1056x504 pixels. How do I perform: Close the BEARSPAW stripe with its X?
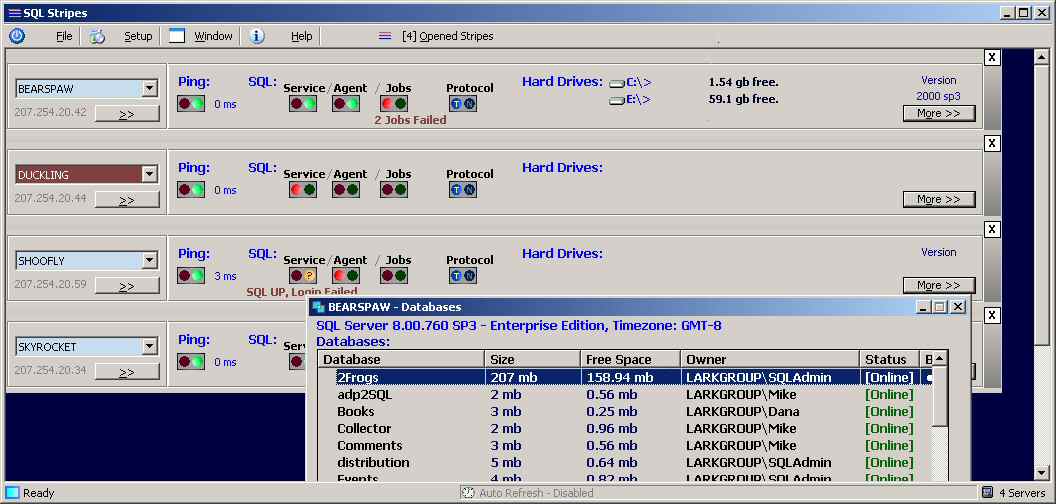coord(992,57)
